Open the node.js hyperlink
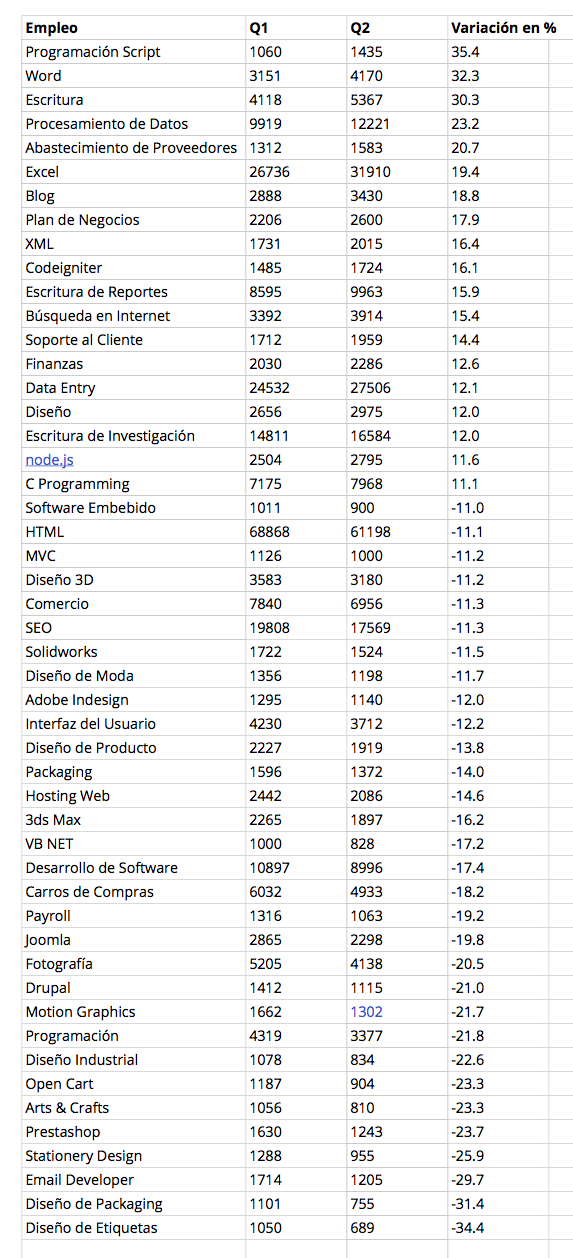This screenshot has width=573, height=1258. (x=49, y=460)
